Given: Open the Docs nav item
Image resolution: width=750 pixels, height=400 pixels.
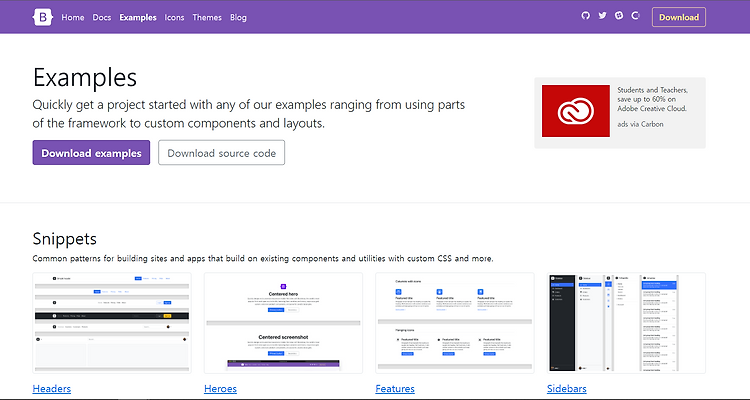Looking at the screenshot, I should click(102, 17).
